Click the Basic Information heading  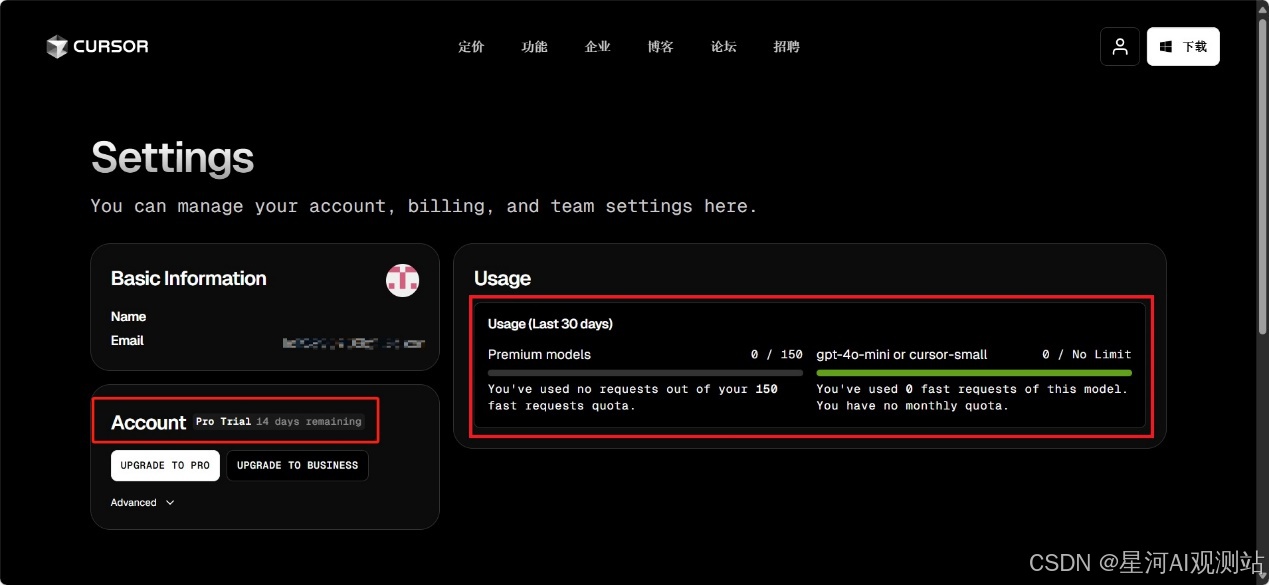click(x=189, y=279)
